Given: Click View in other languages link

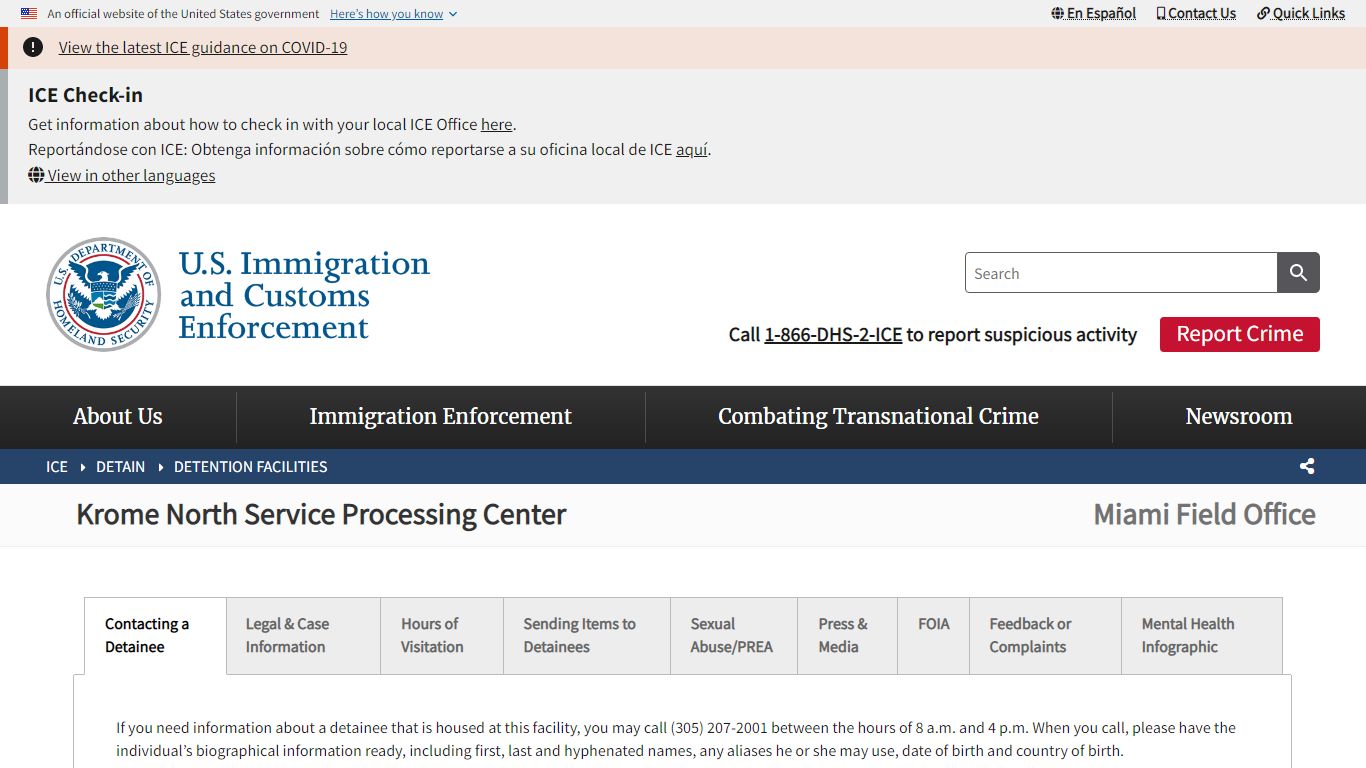Looking at the screenshot, I should coord(122,175).
